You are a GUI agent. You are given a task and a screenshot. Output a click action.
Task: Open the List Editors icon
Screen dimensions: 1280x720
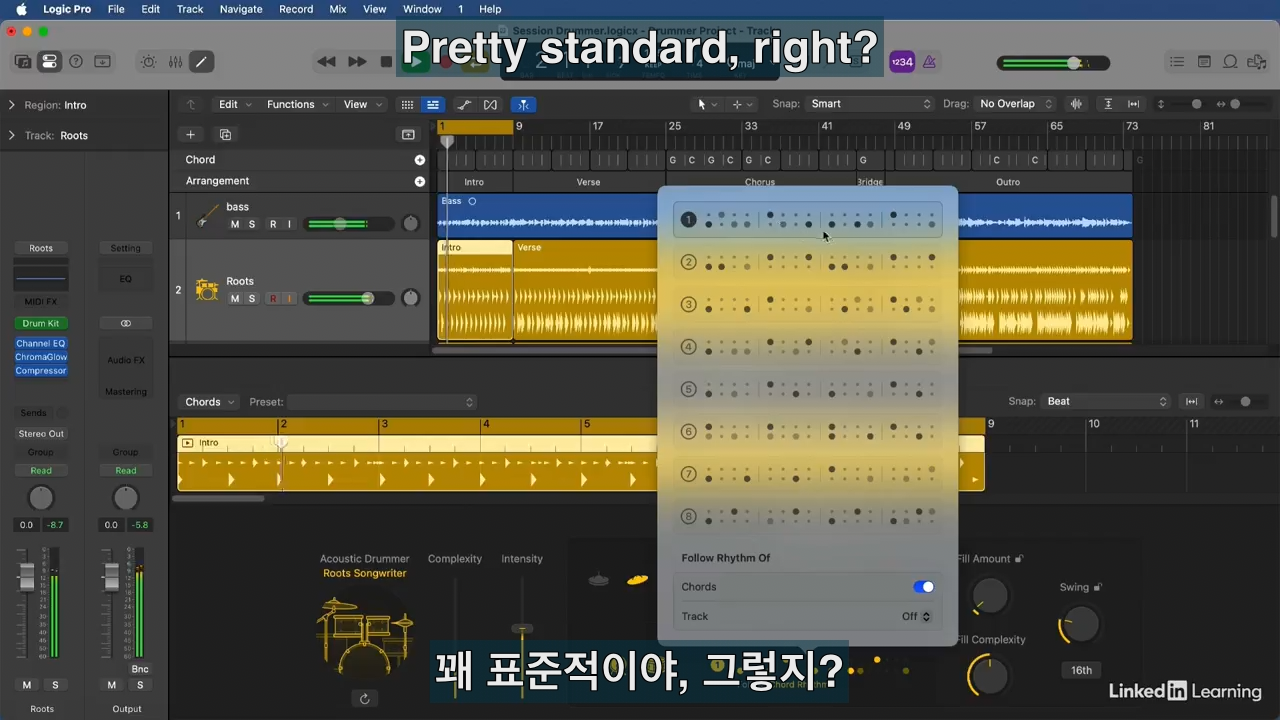[1177, 62]
